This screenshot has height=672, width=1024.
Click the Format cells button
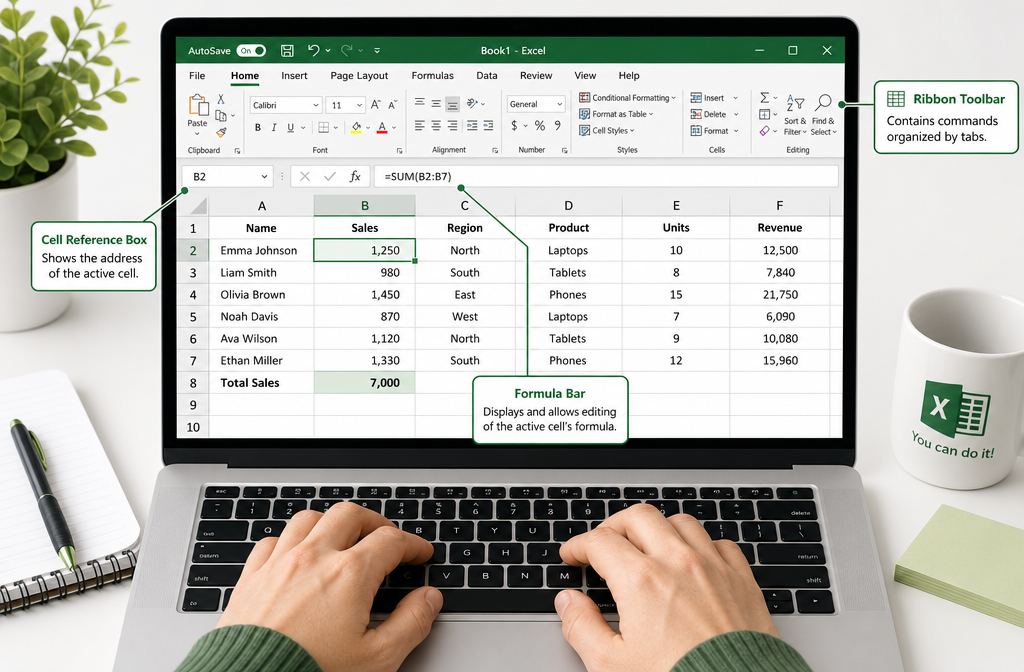click(x=714, y=131)
